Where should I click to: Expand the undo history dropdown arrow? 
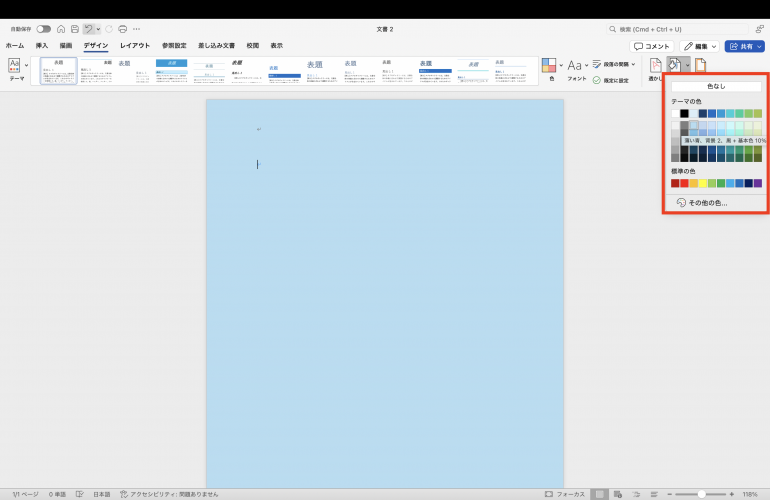coord(98,29)
